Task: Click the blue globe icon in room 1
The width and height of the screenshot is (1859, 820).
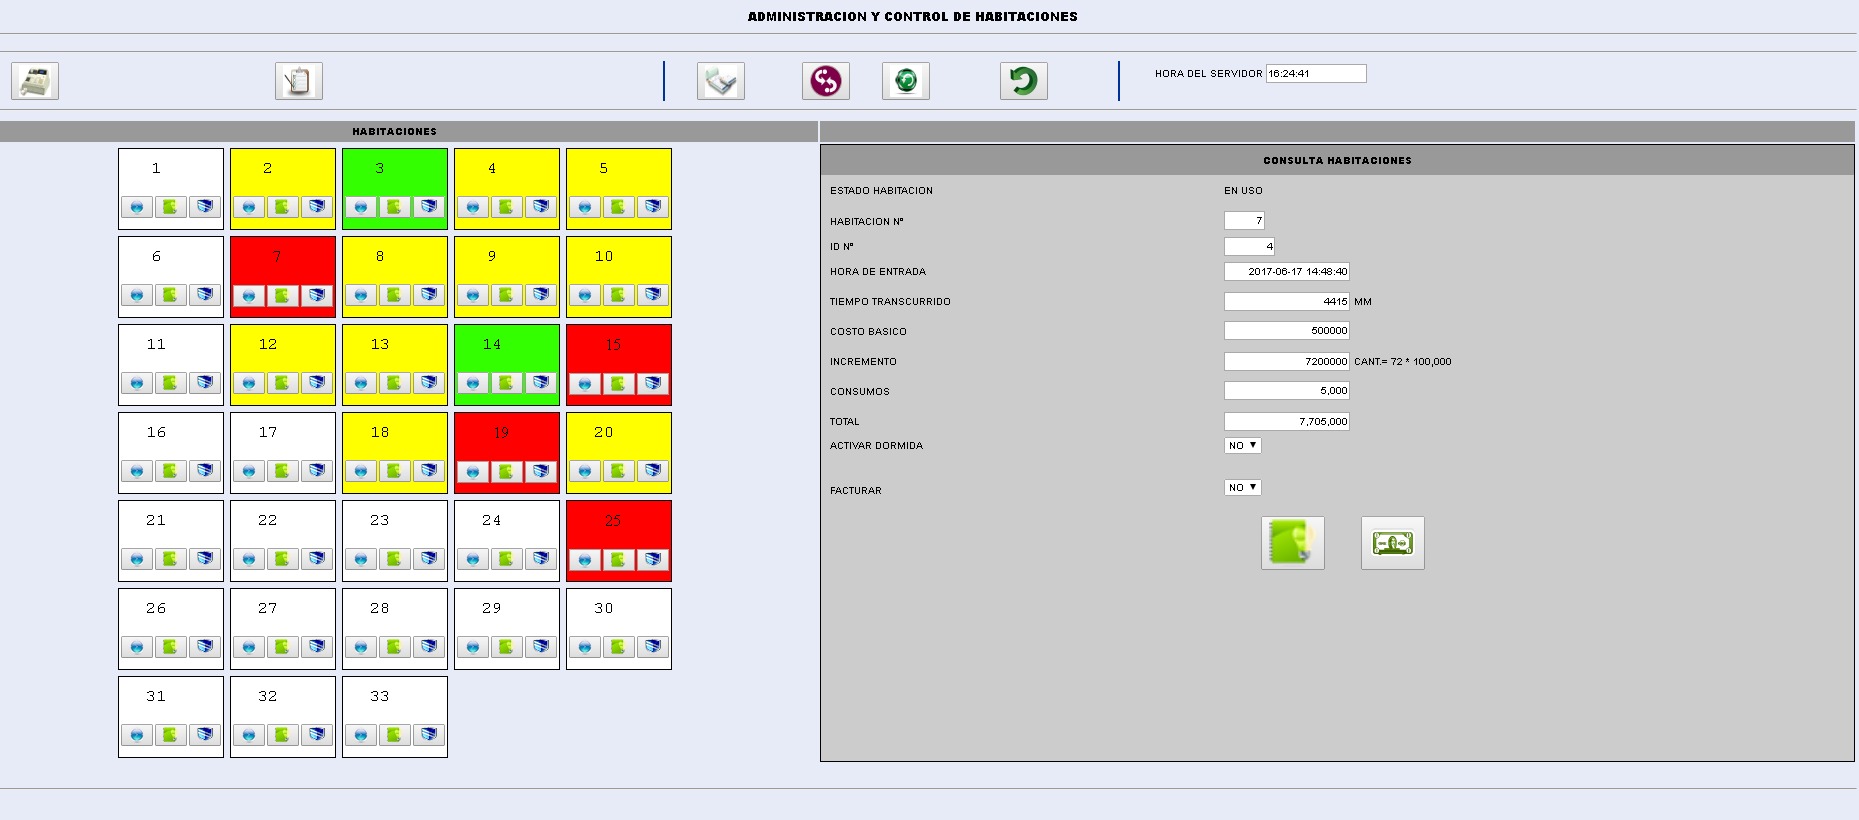Action: click(x=137, y=207)
